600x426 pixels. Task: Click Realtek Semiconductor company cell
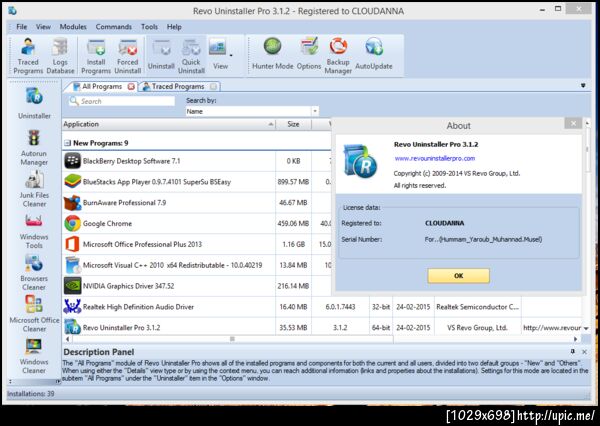(478, 307)
